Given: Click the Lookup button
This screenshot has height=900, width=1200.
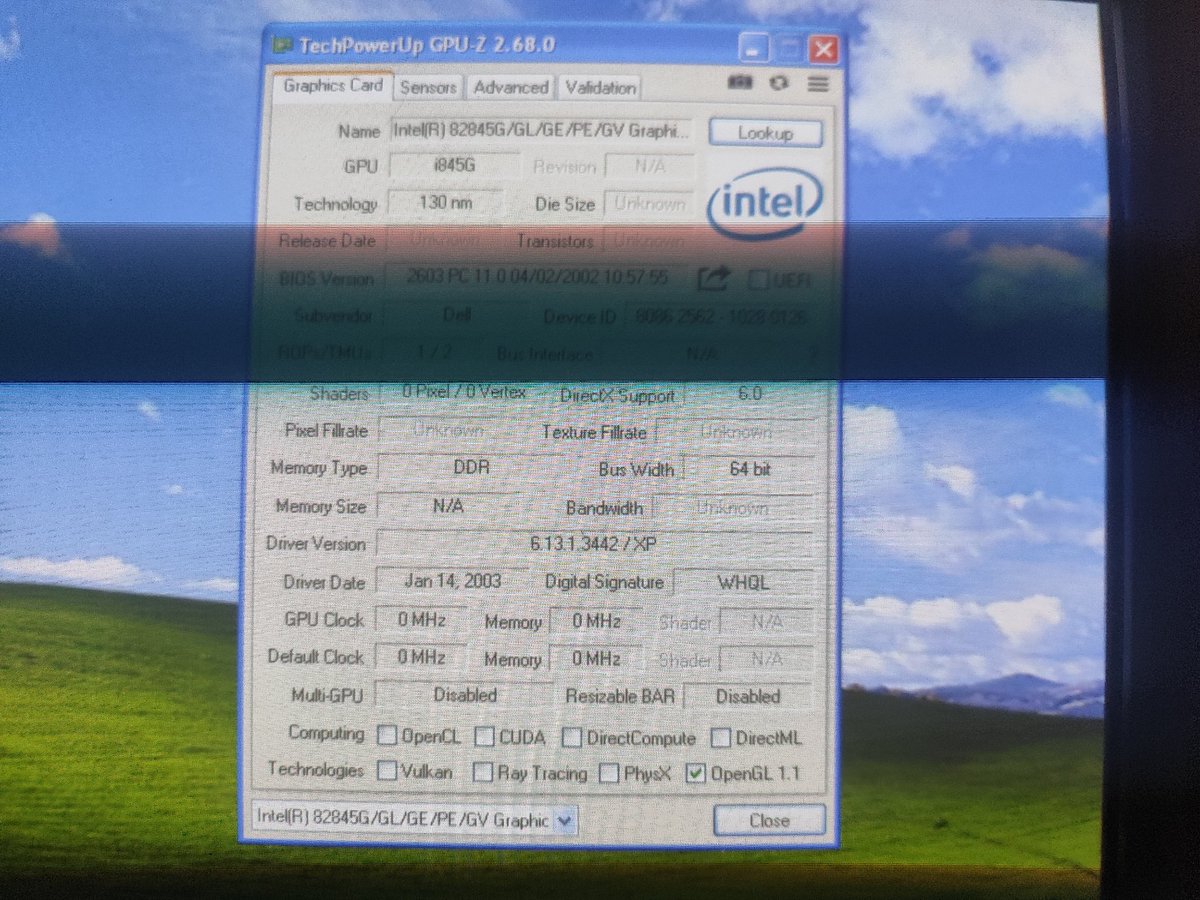Looking at the screenshot, I should click(x=766, y=133).
